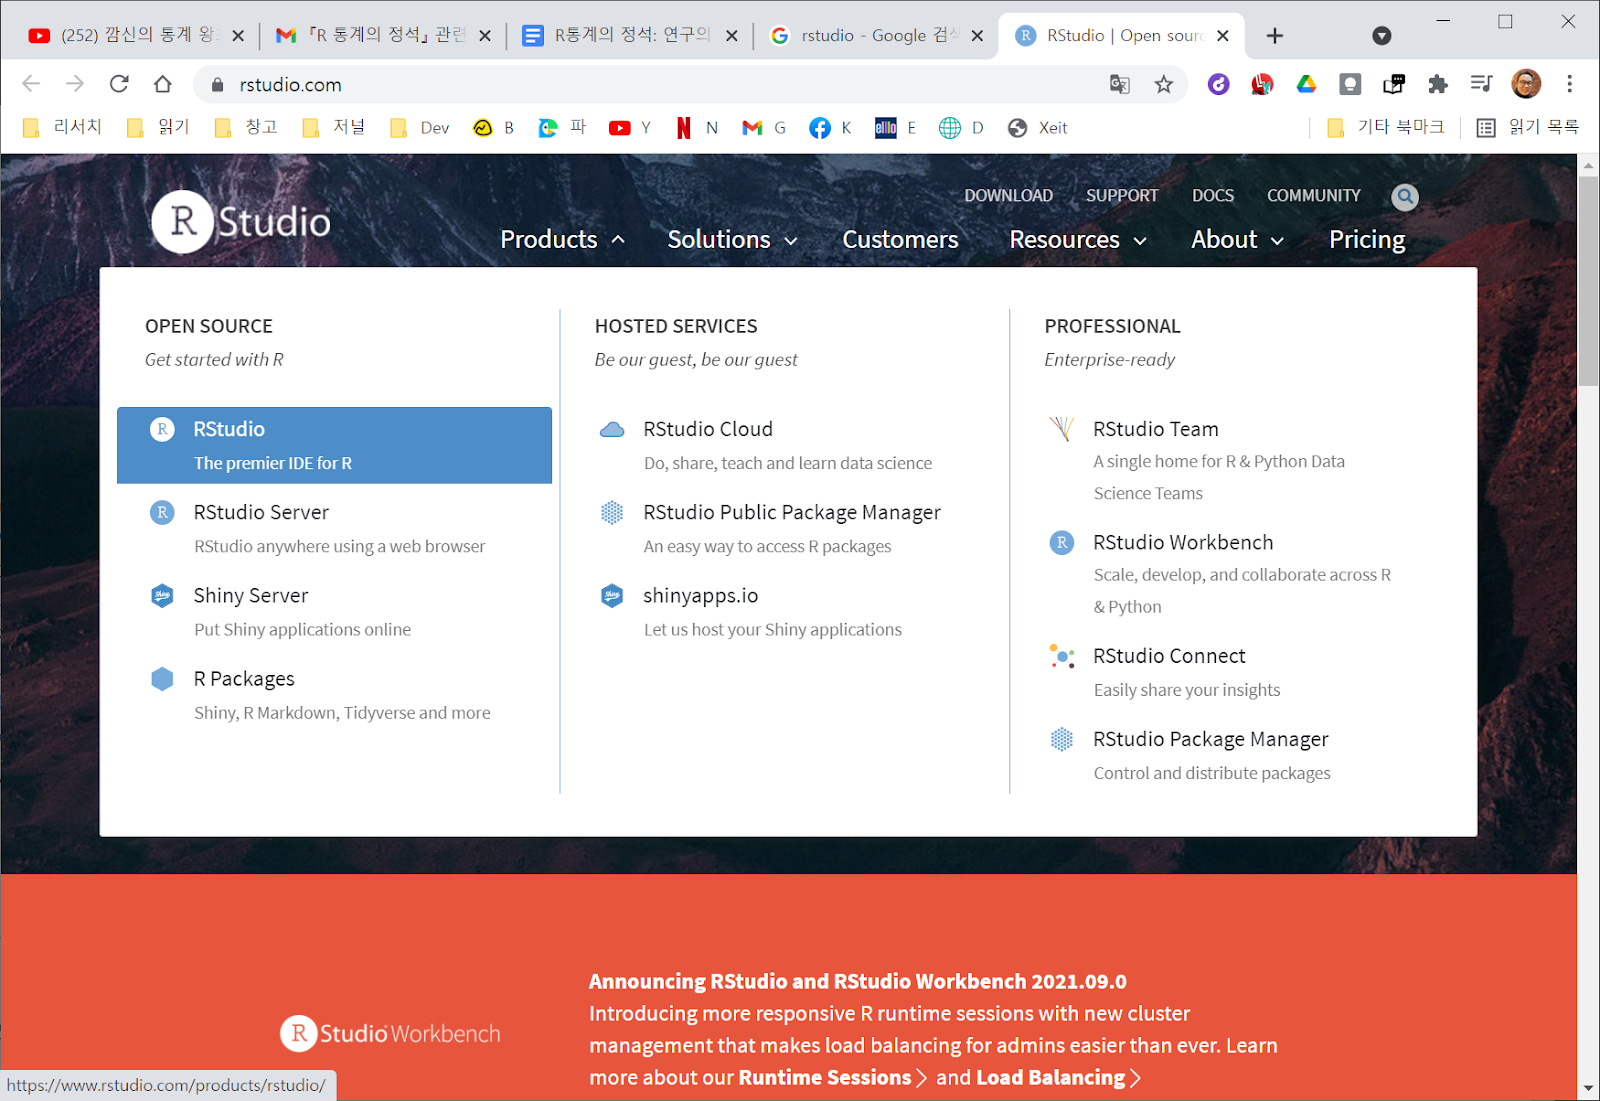
Task: Click the RStudio Connect dots icon
Action: [x=1062, y=656]
